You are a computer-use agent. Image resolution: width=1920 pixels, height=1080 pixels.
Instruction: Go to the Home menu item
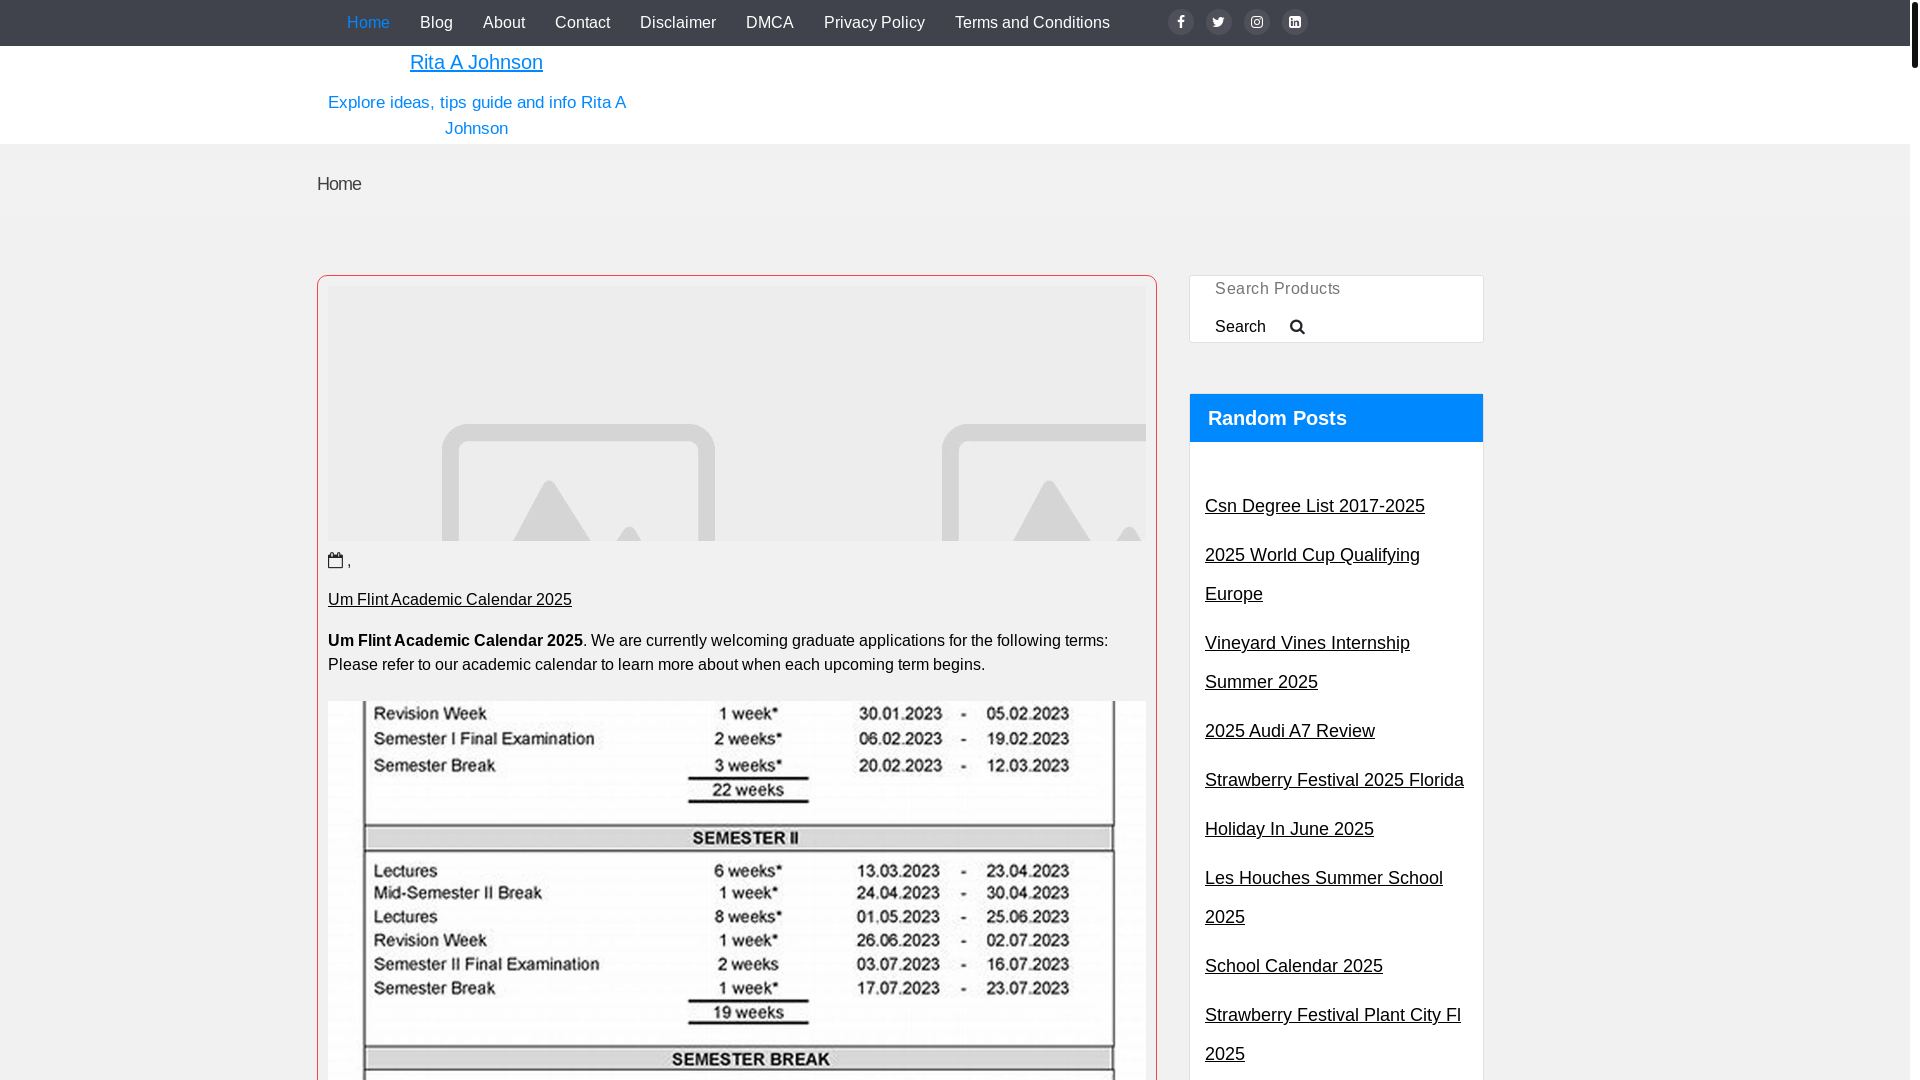tap(368, 22)
